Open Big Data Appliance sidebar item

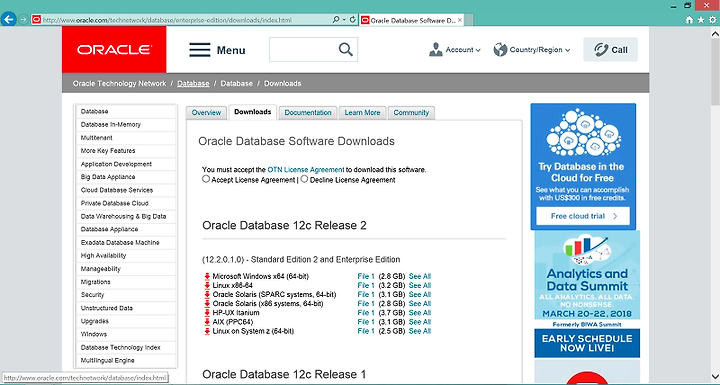[x=125, y=177]
